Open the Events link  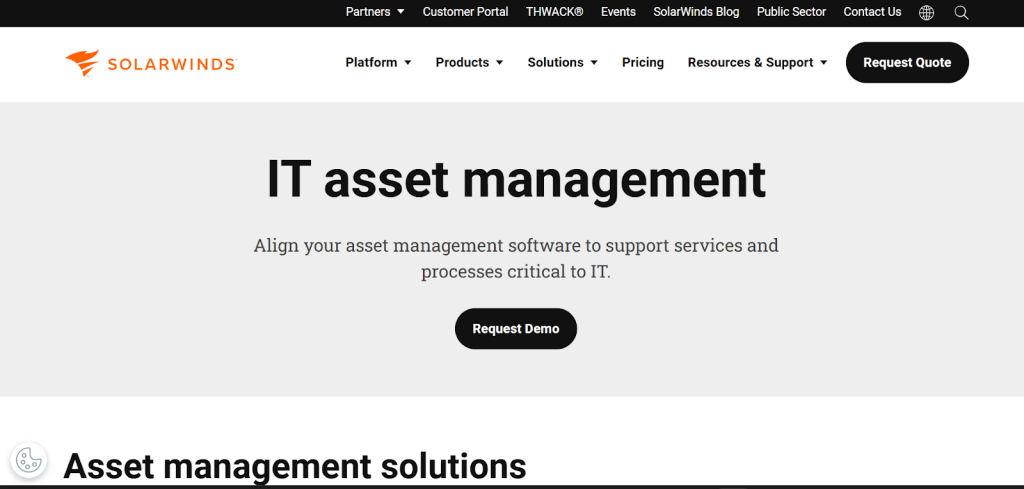pos(618,12)
